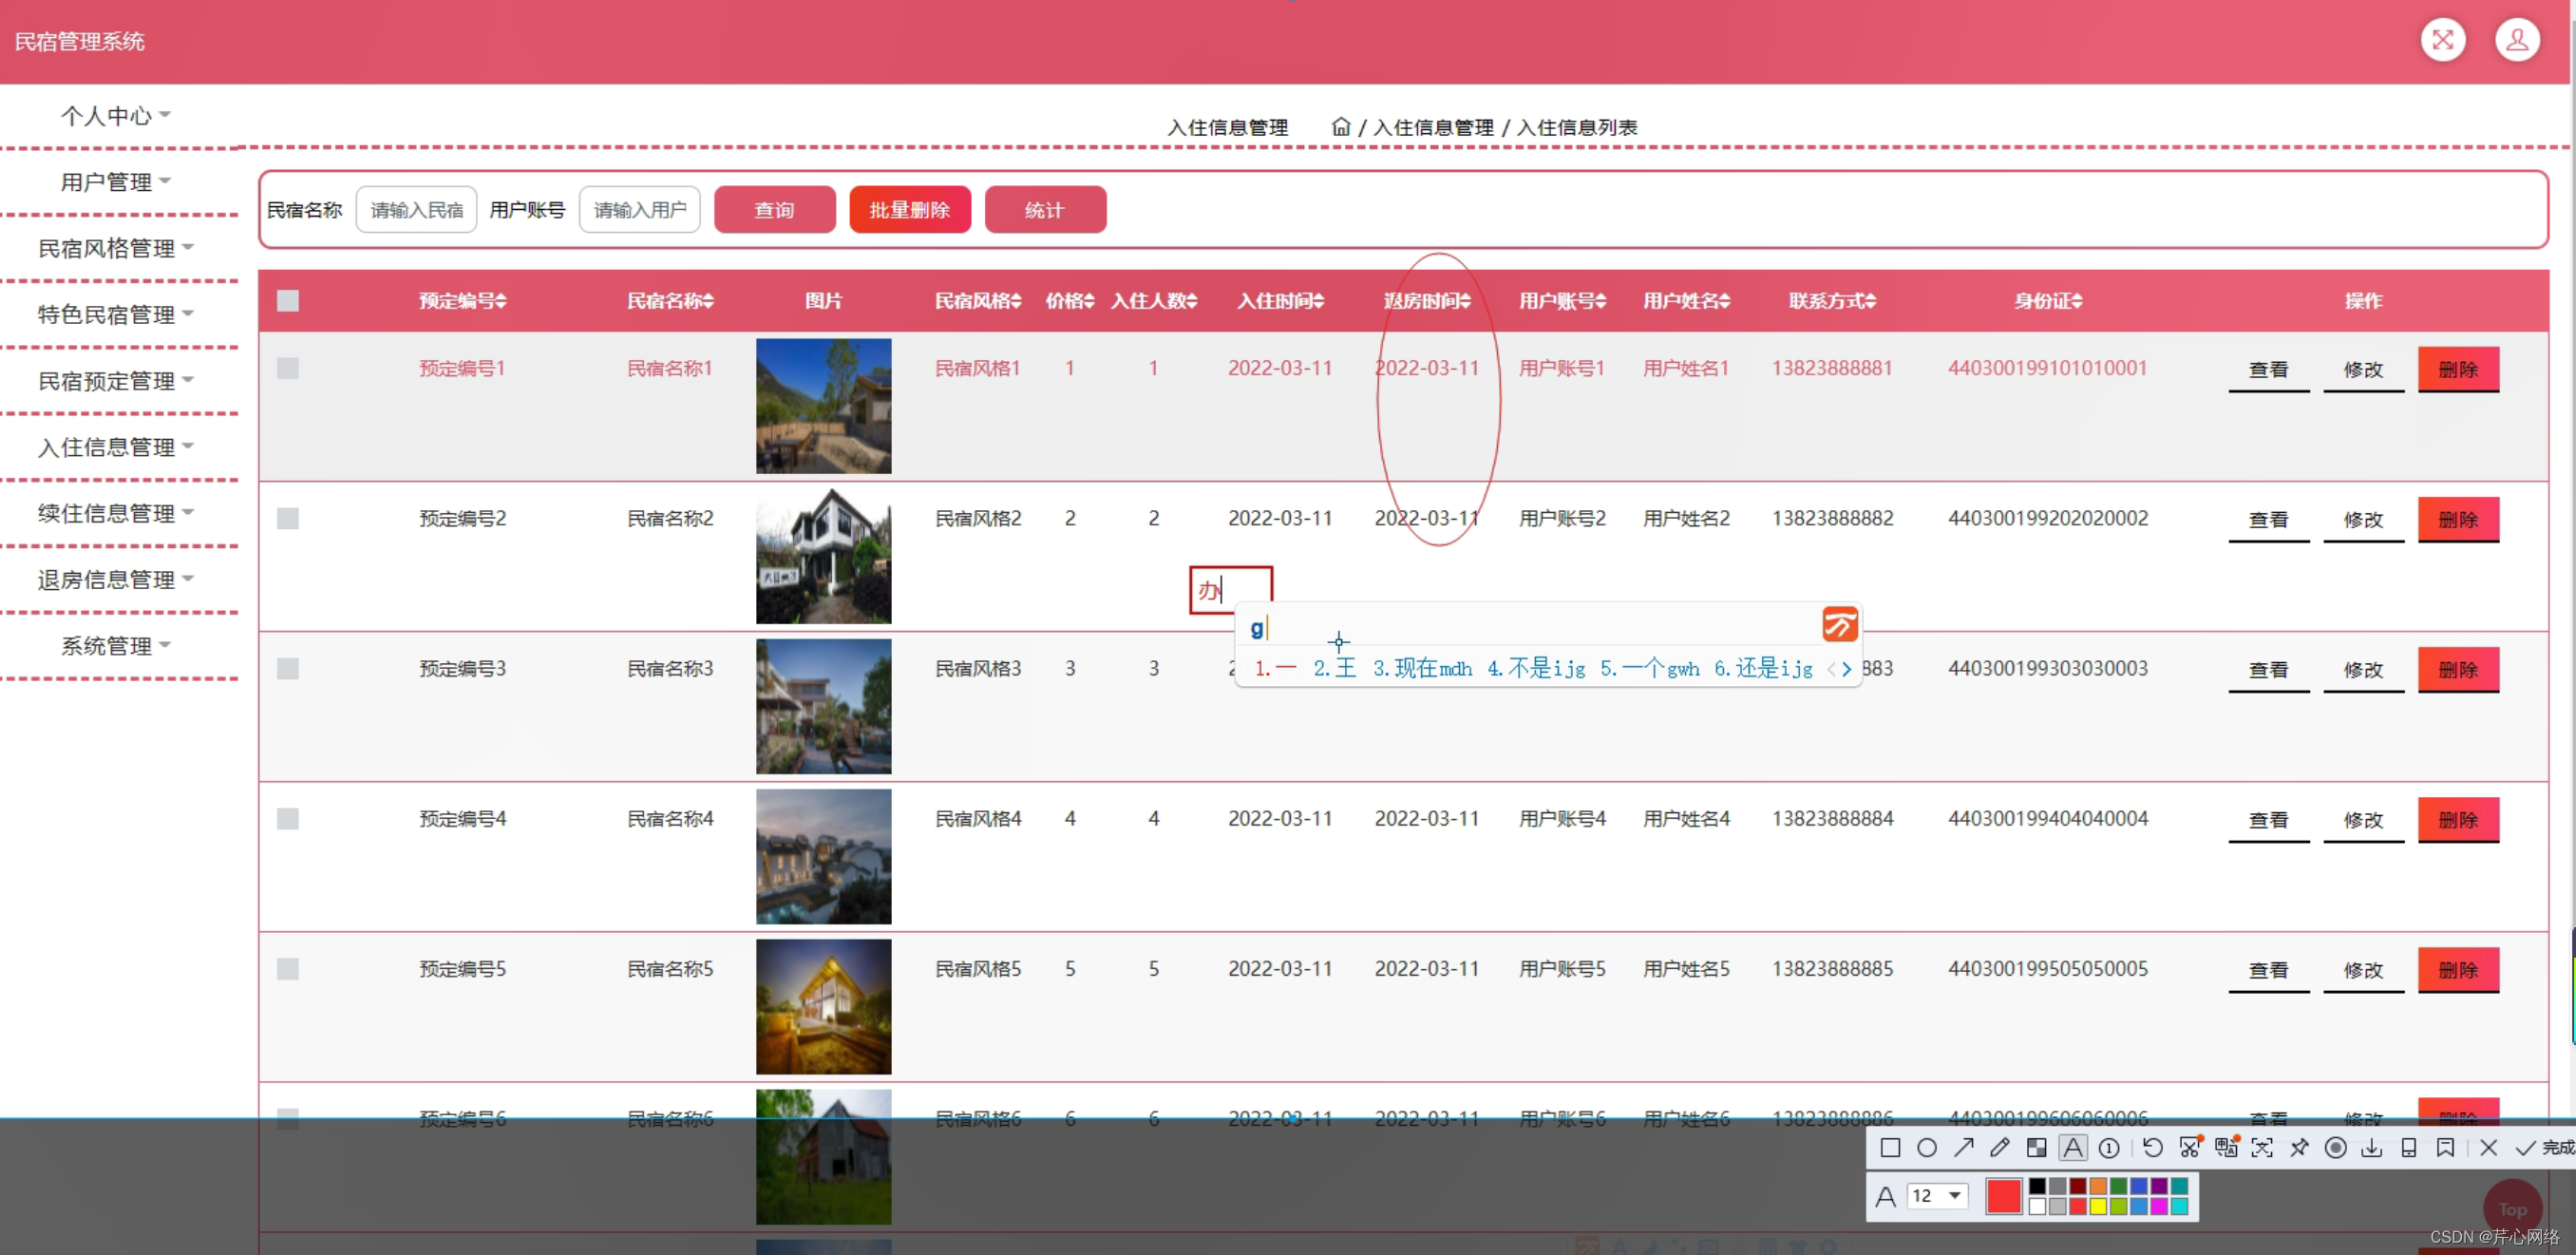Click the save/download screenshot icon
Screen dimensions: 2576x1255
(2371, 1147)
